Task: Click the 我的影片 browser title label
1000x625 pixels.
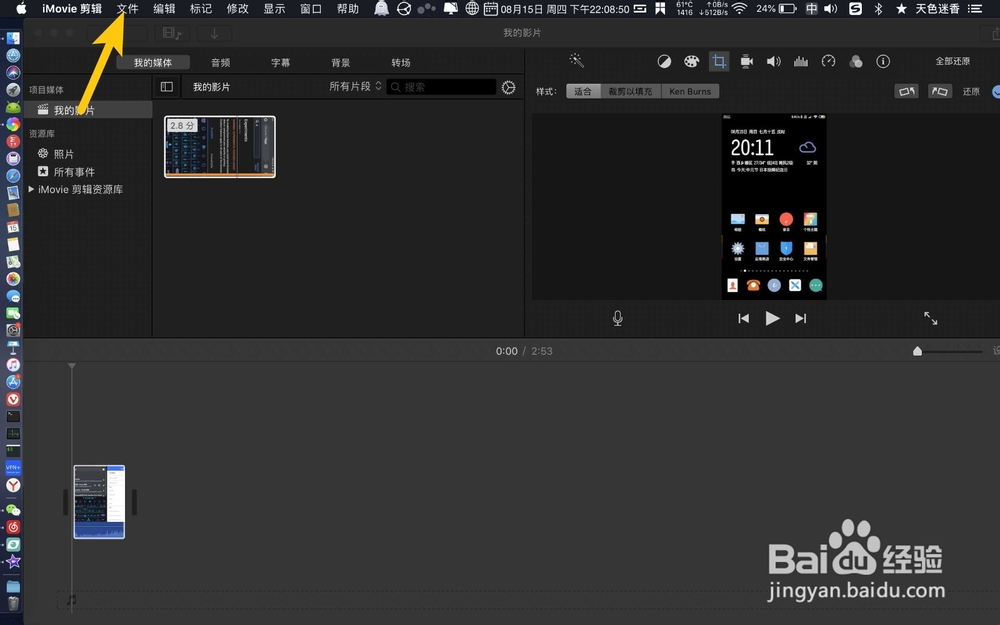Action: tap(212, 87)
